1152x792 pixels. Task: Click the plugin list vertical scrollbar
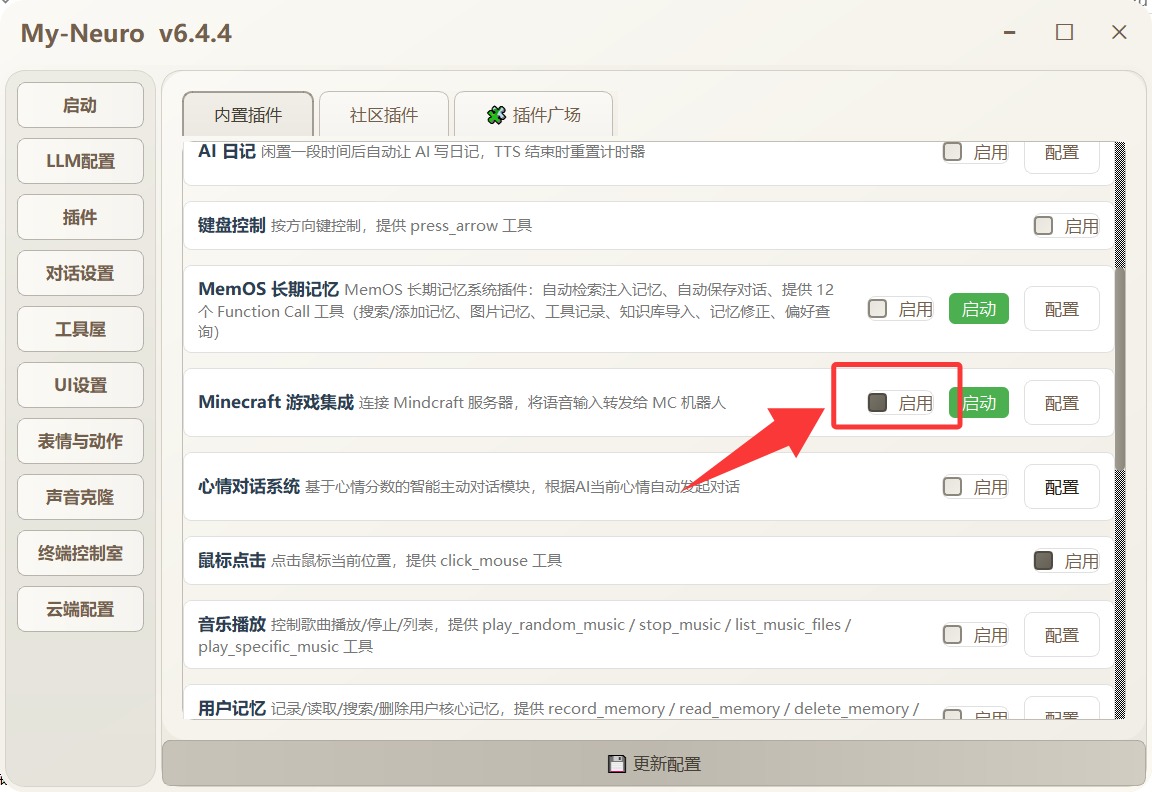point(1120,360)
